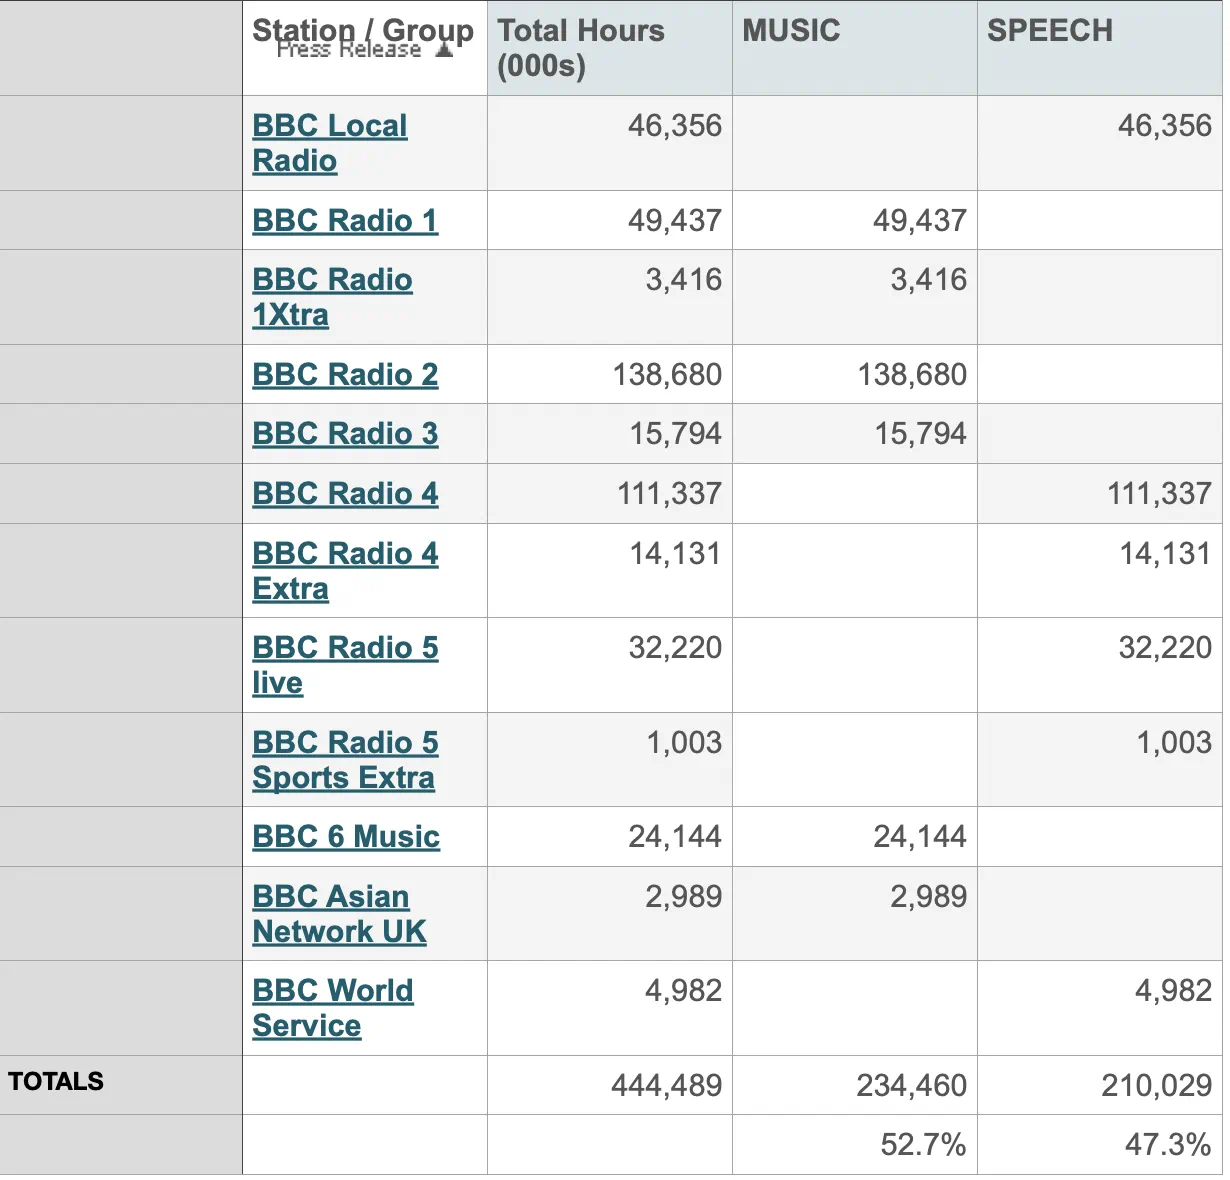The width and height of the screenshot is (1230, 1180).
Task: Open the BBC Radio 1Xtra link
Action: tap(332, 297)
